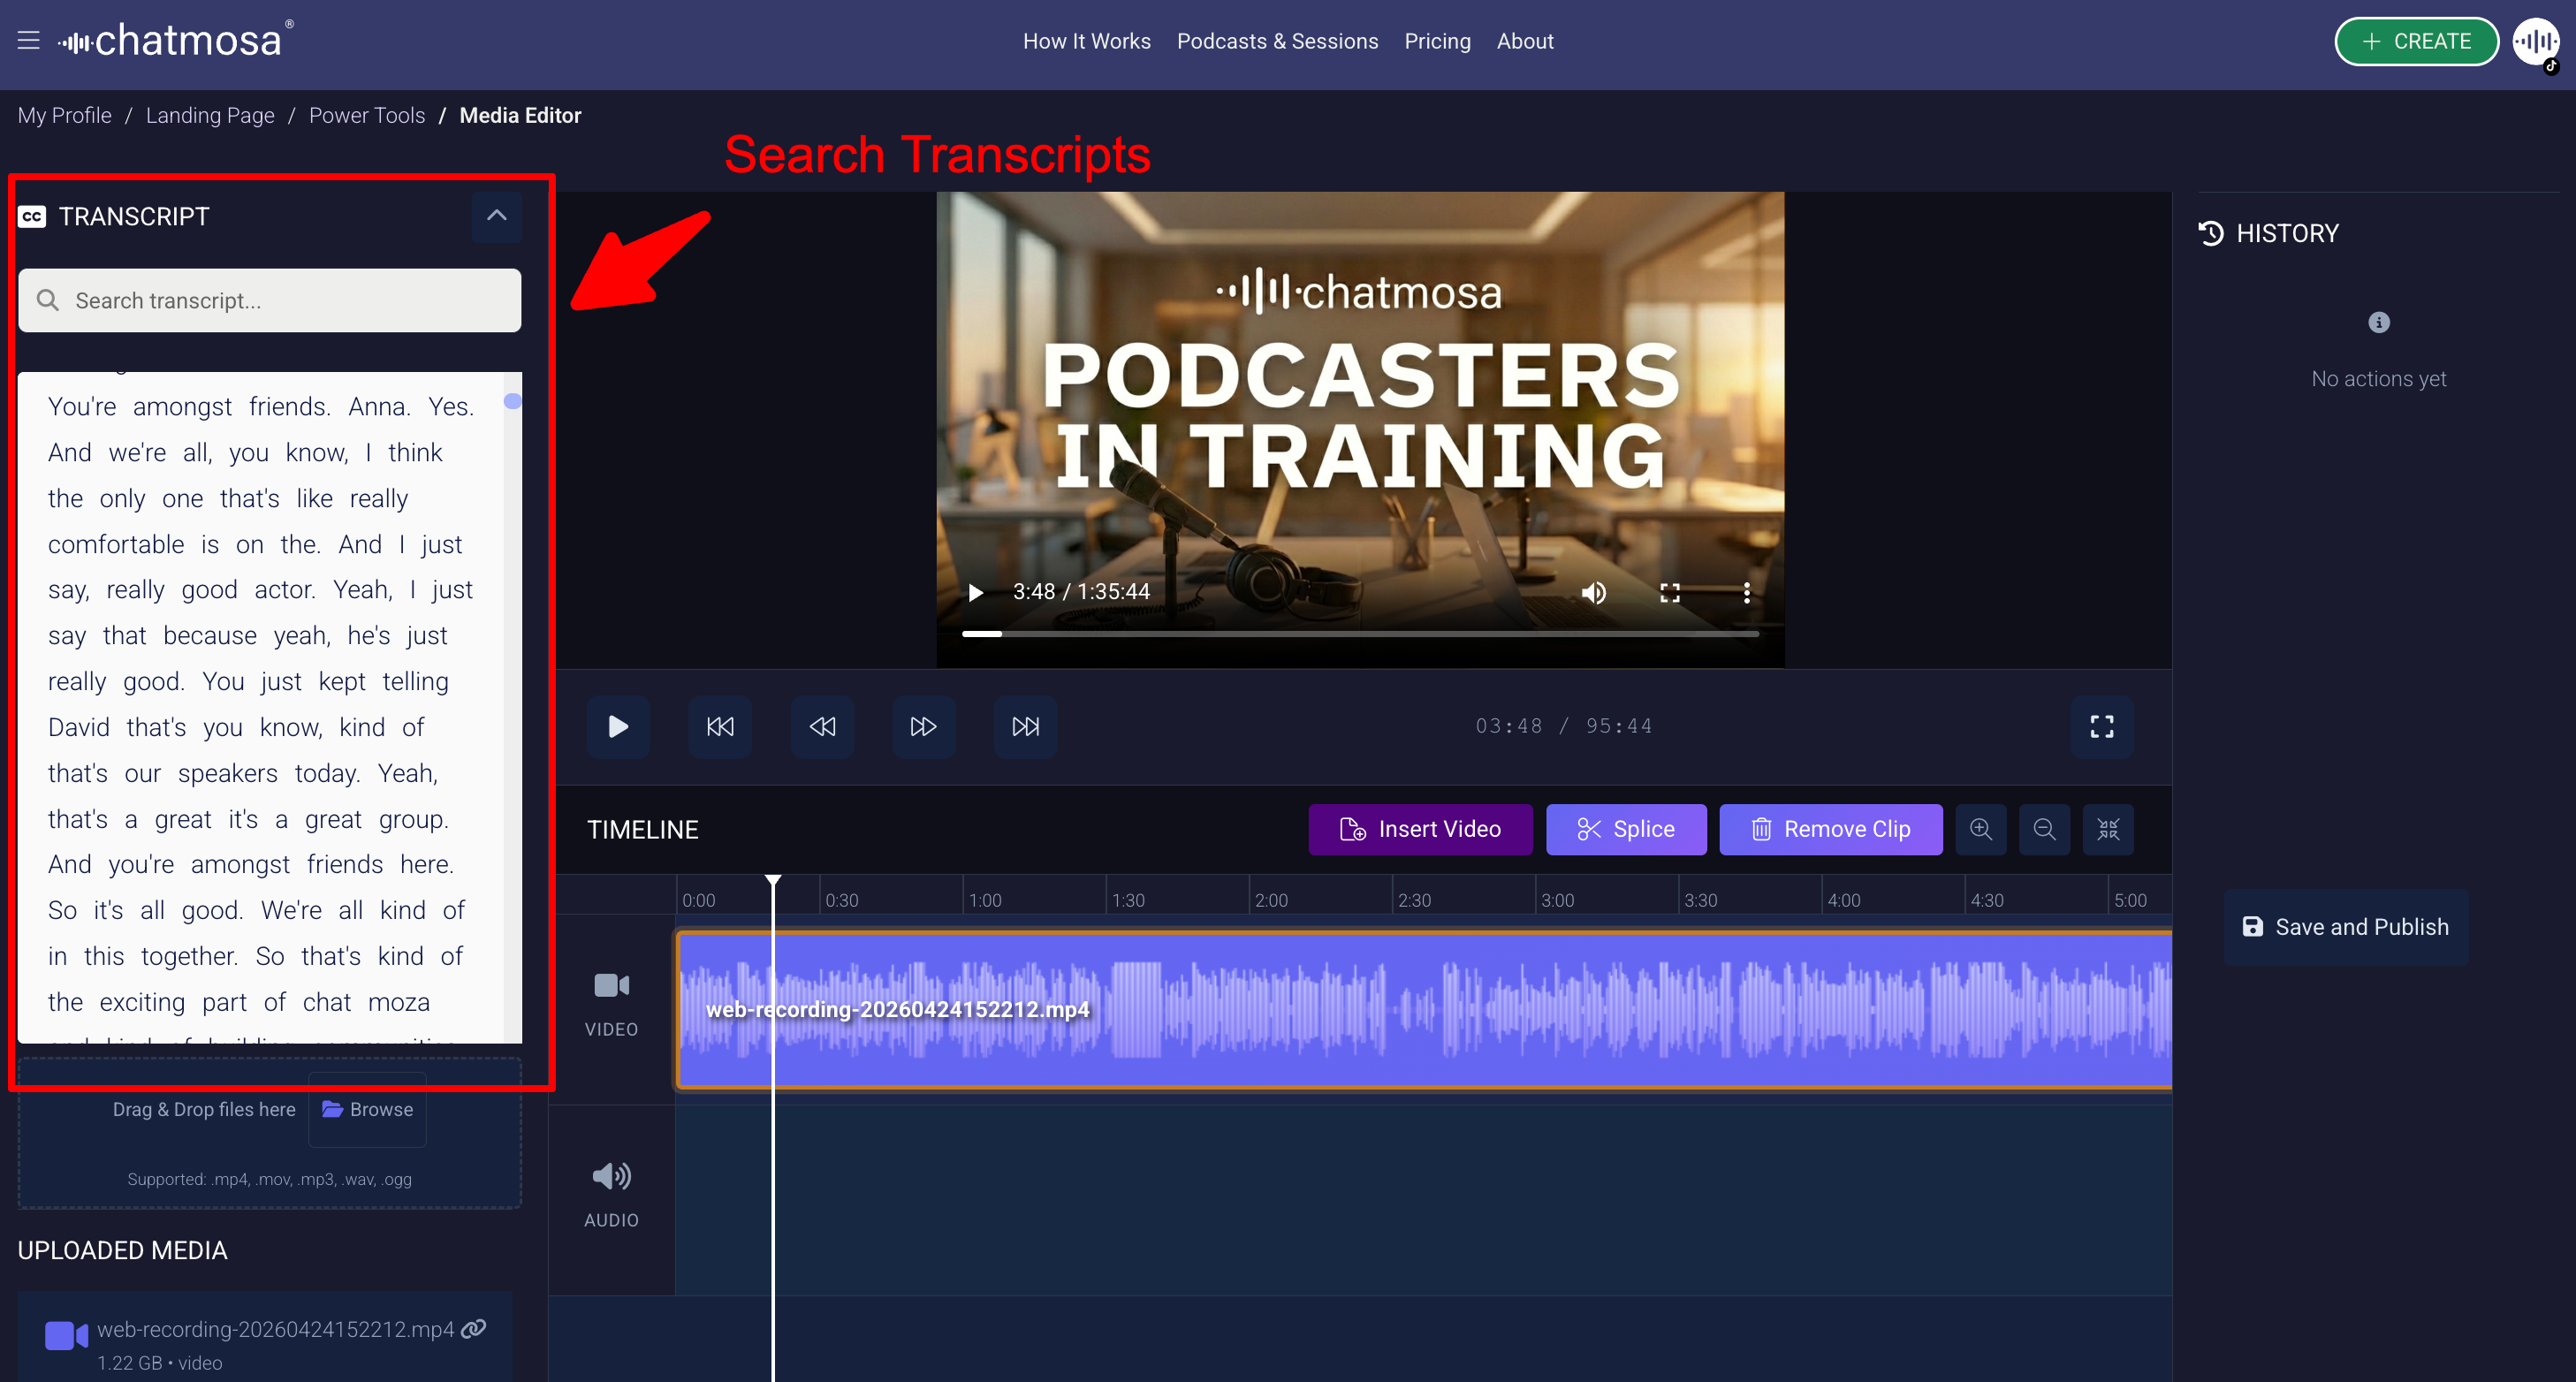Viewport: 2576px width, 1382px height.
Task: Click transcript text "that's our speakers today"
Action: coord(203,773)
